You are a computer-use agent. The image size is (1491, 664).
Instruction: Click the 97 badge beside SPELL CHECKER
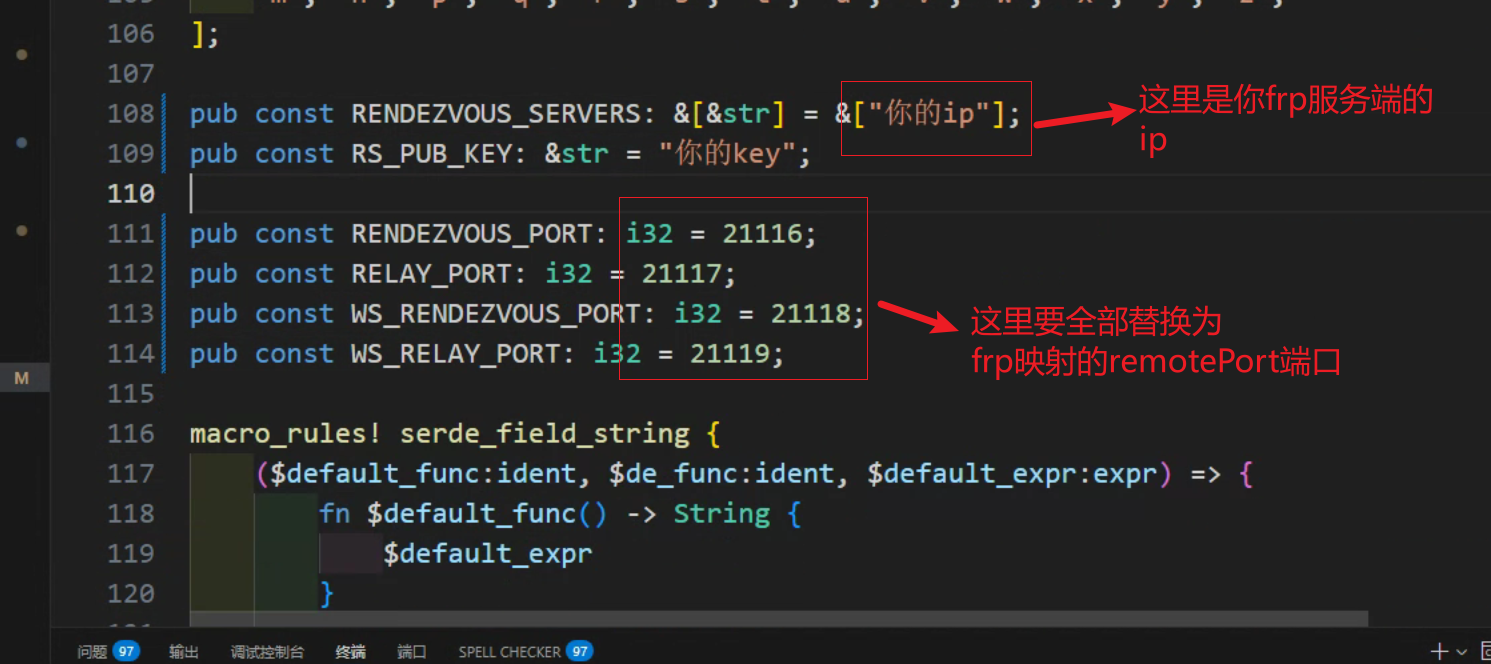coord(579,652)
